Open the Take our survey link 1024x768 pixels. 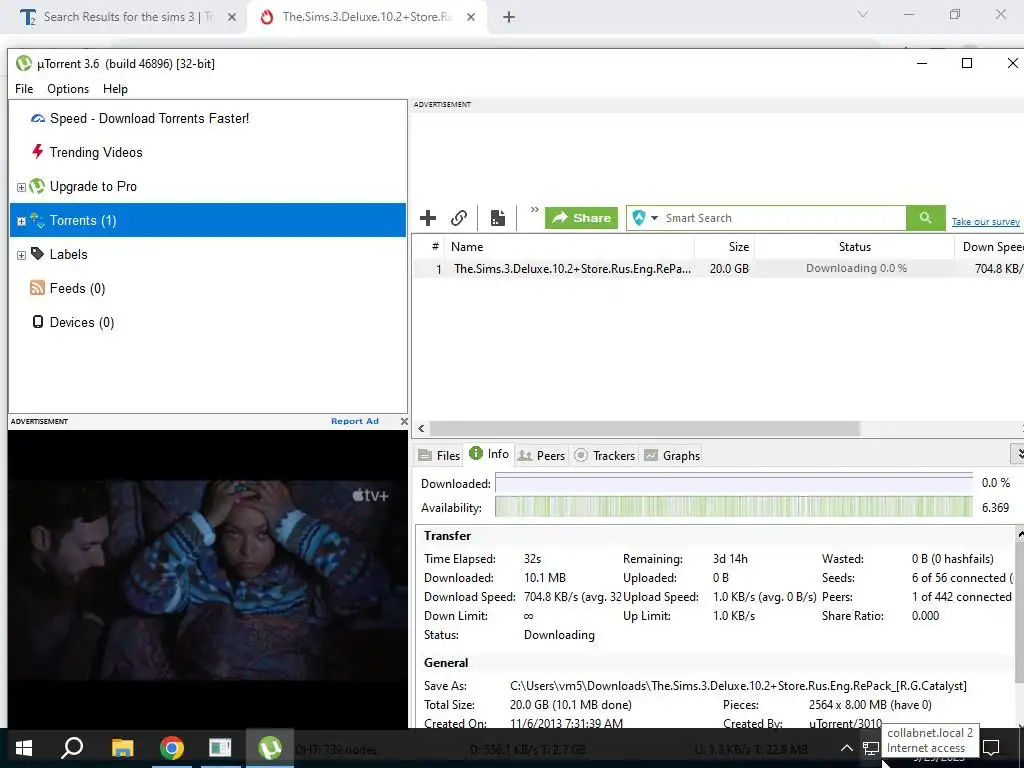click(x=985, y=222)
